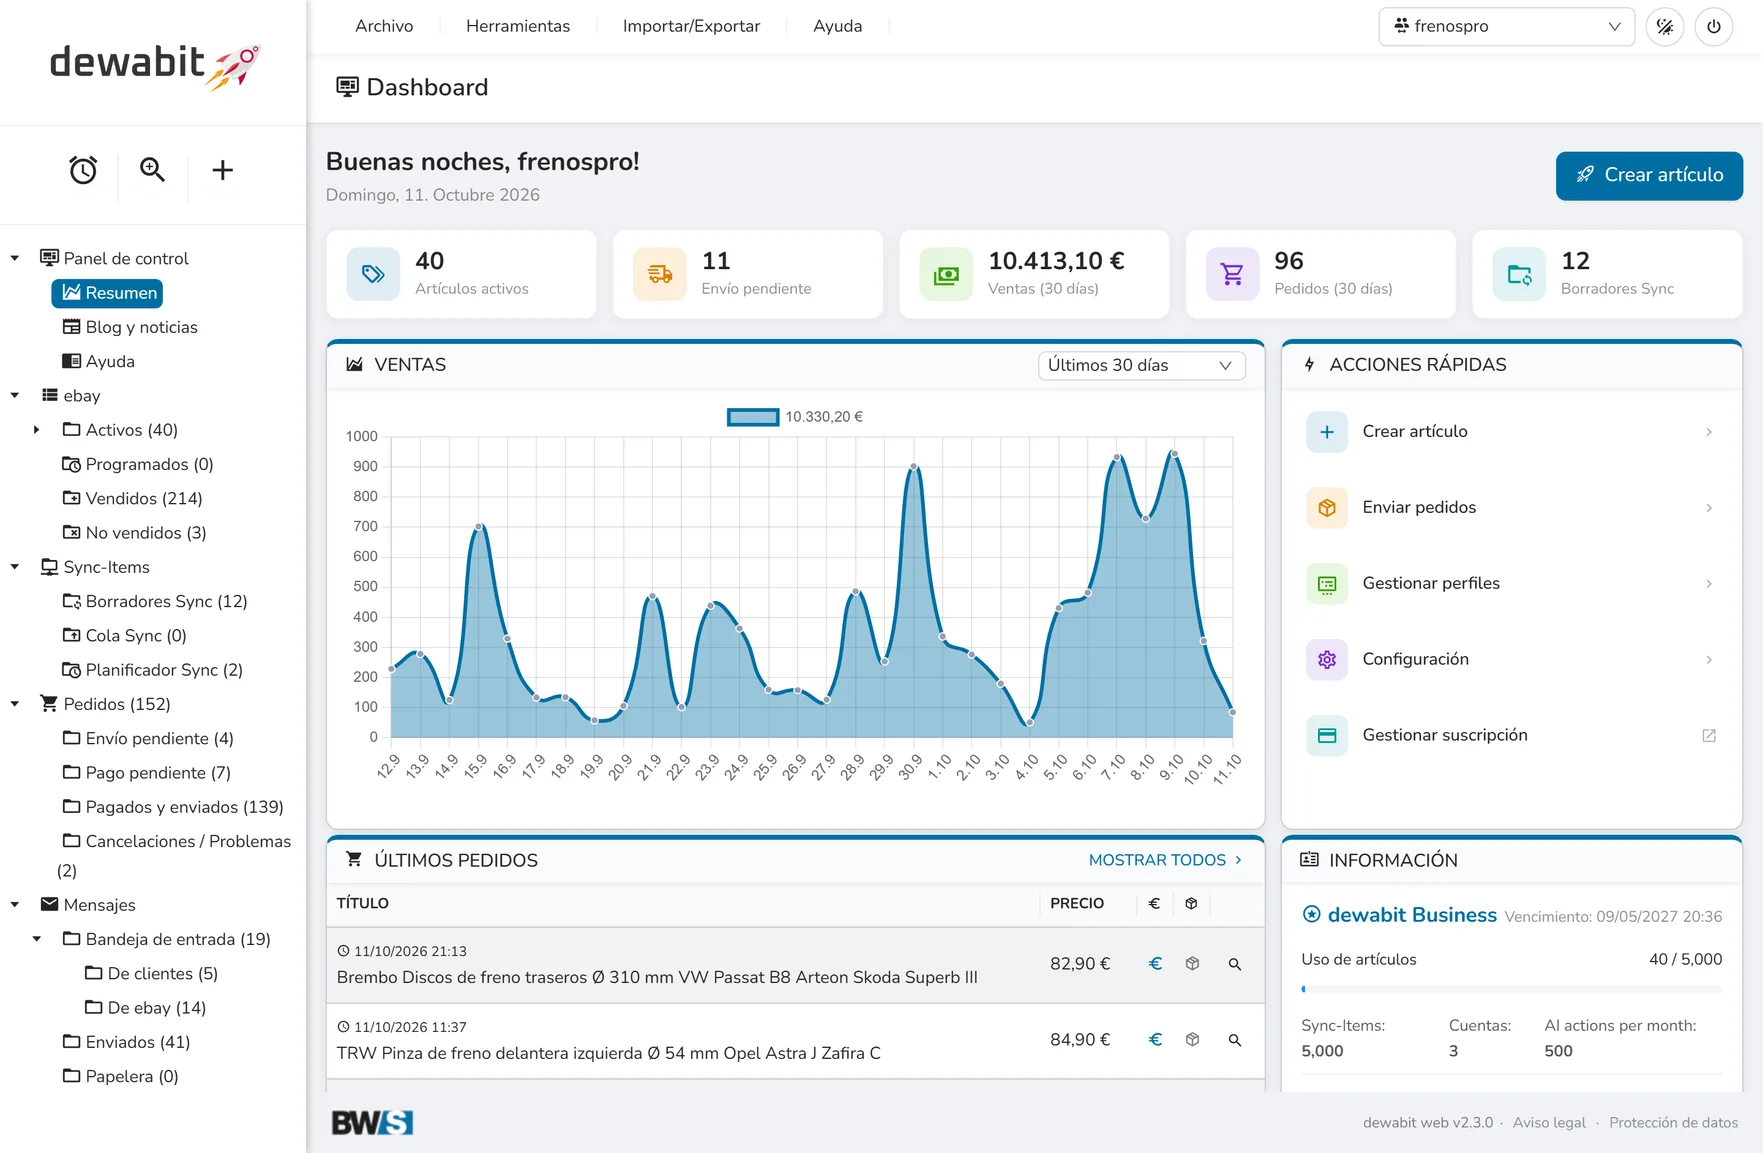Click the cart icon on Pedidos card
Image resolution: width=1763 pixels, height=1153 pixels.
[x=1232, y=274]
